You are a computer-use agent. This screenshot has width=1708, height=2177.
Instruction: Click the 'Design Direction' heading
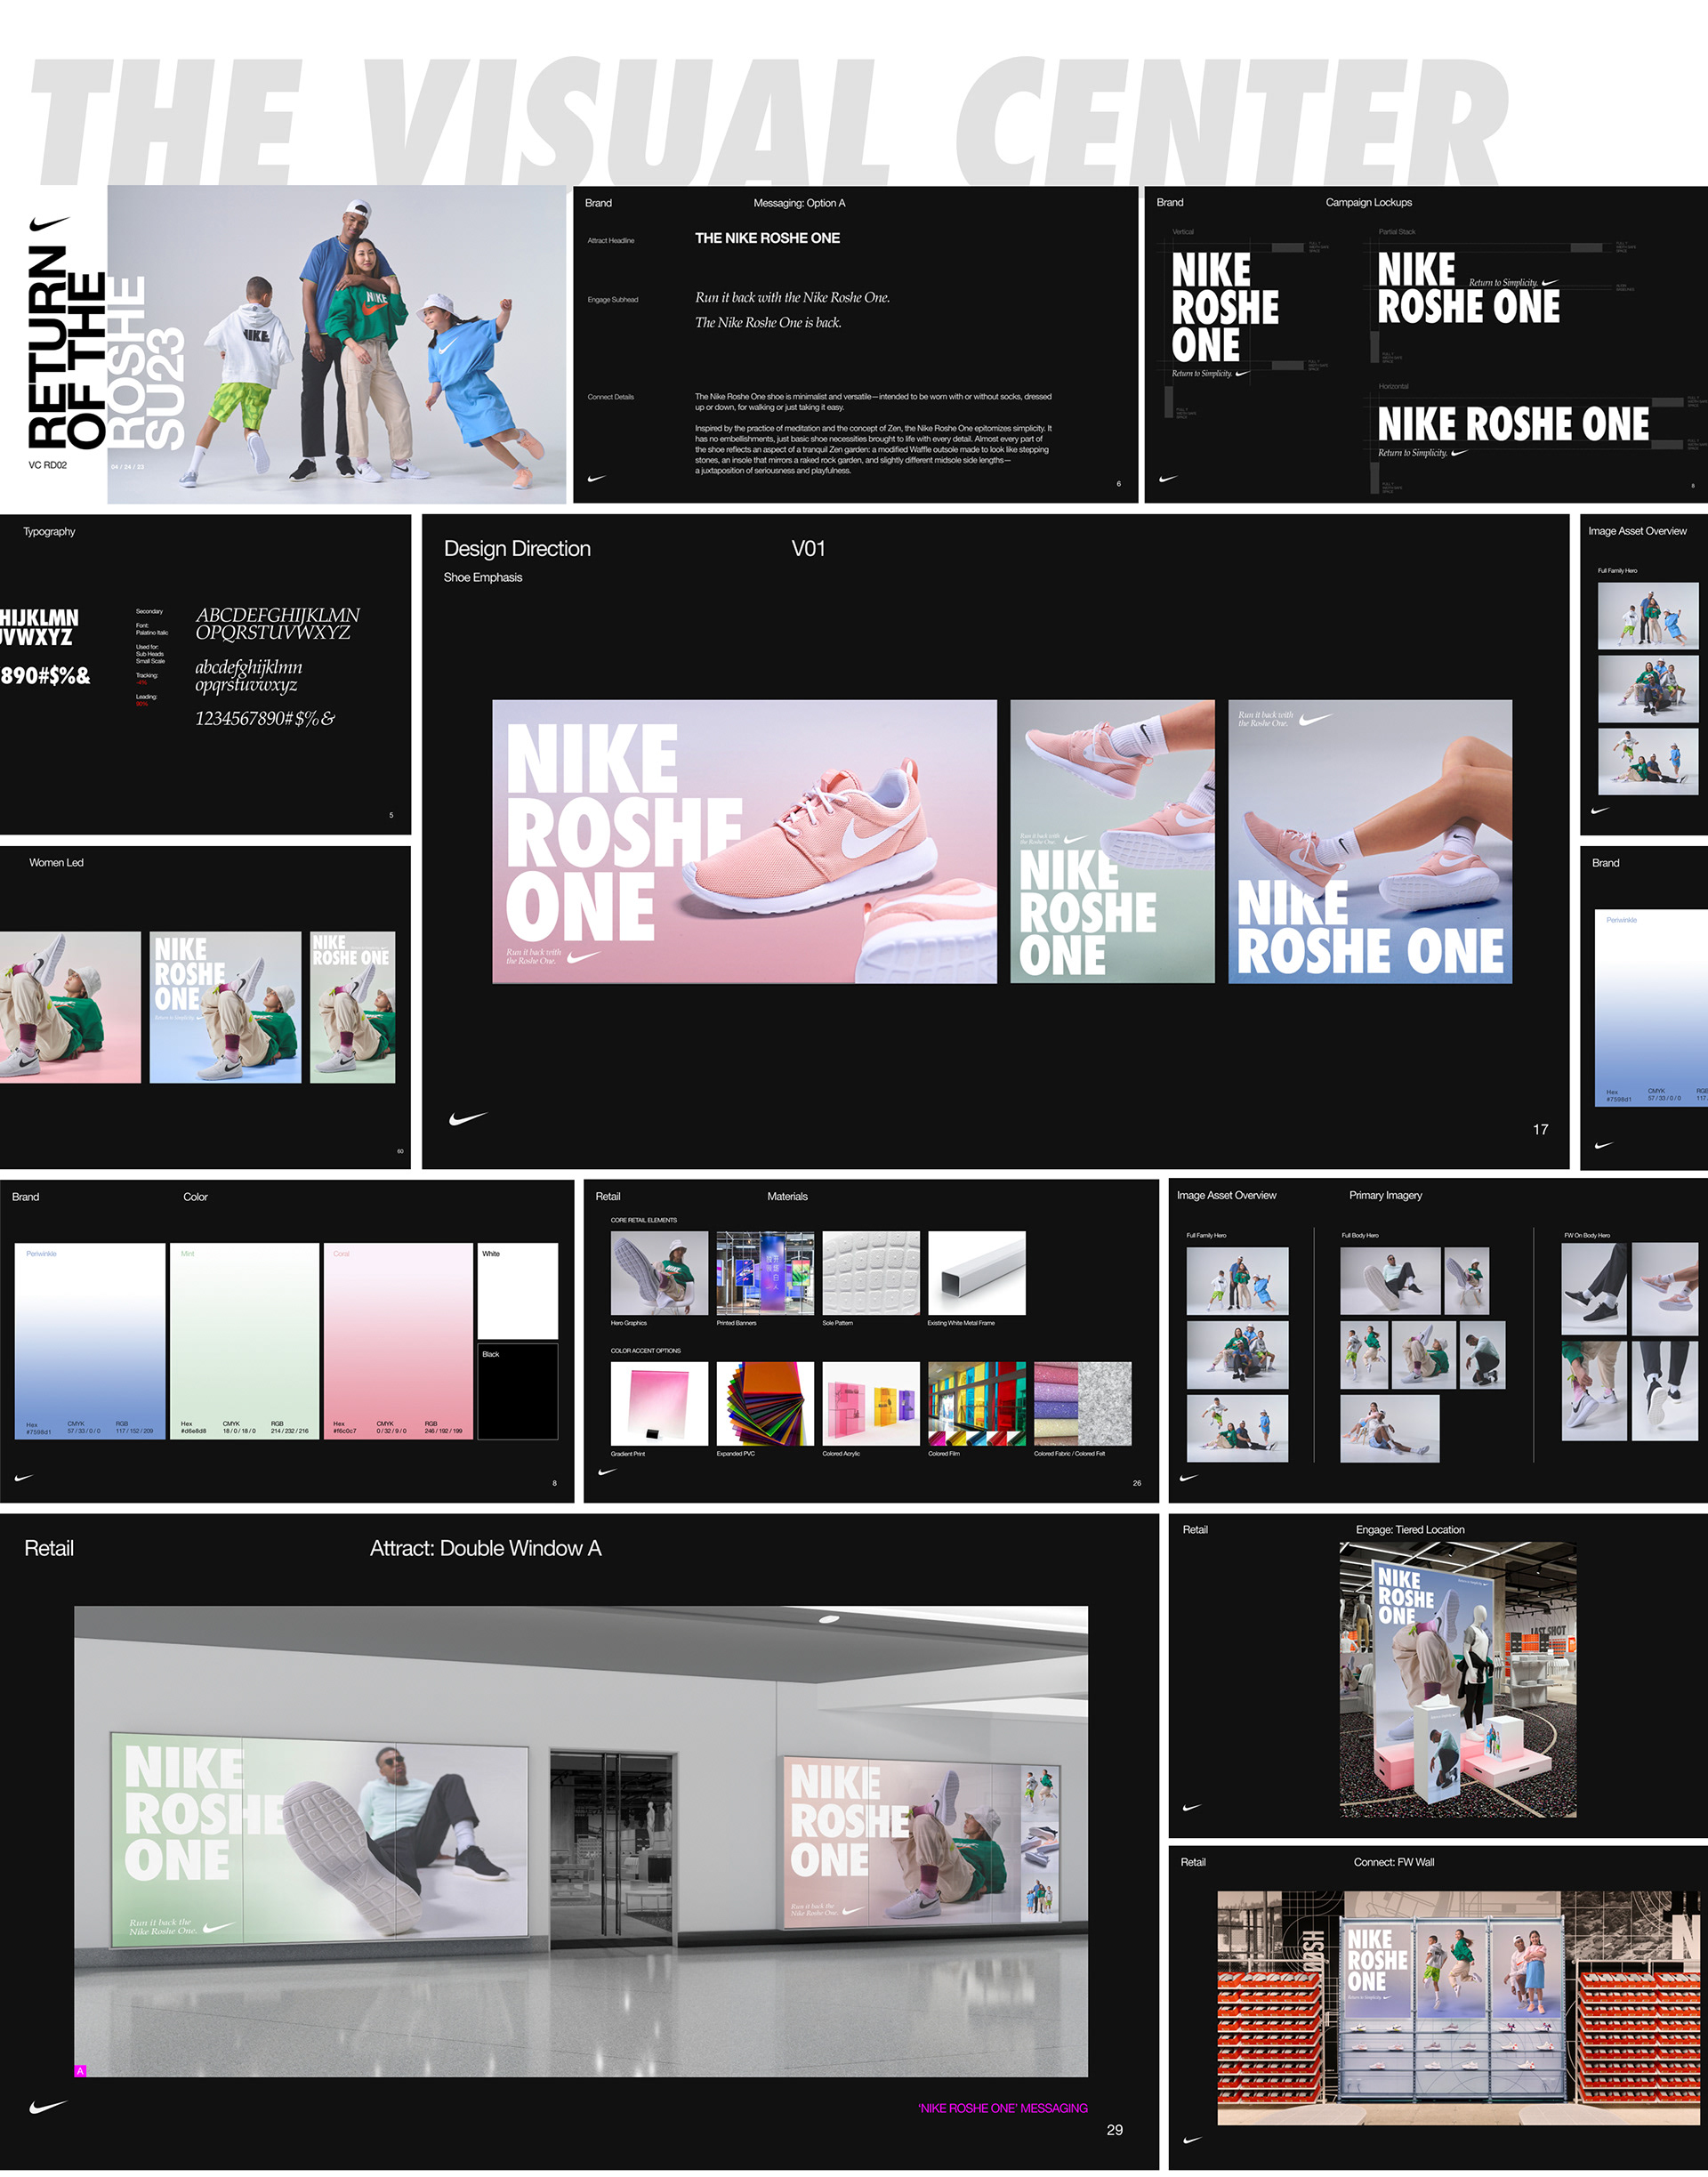(517, 548)
